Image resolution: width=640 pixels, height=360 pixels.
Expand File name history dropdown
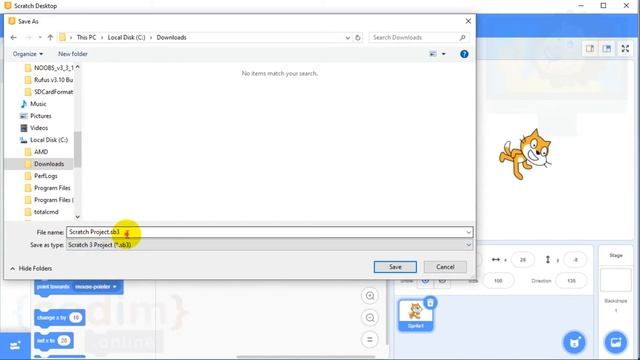point(469,232)
